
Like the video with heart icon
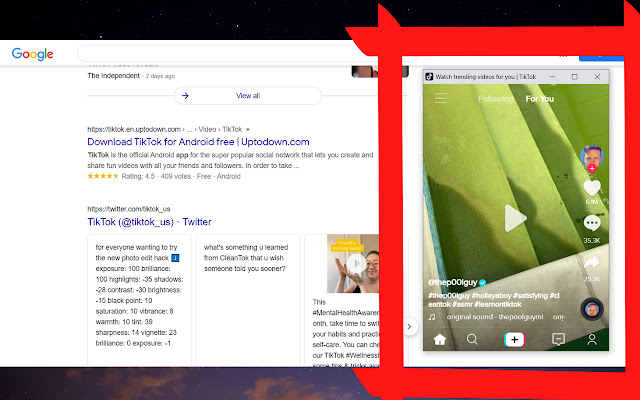(x=592, y=187)
